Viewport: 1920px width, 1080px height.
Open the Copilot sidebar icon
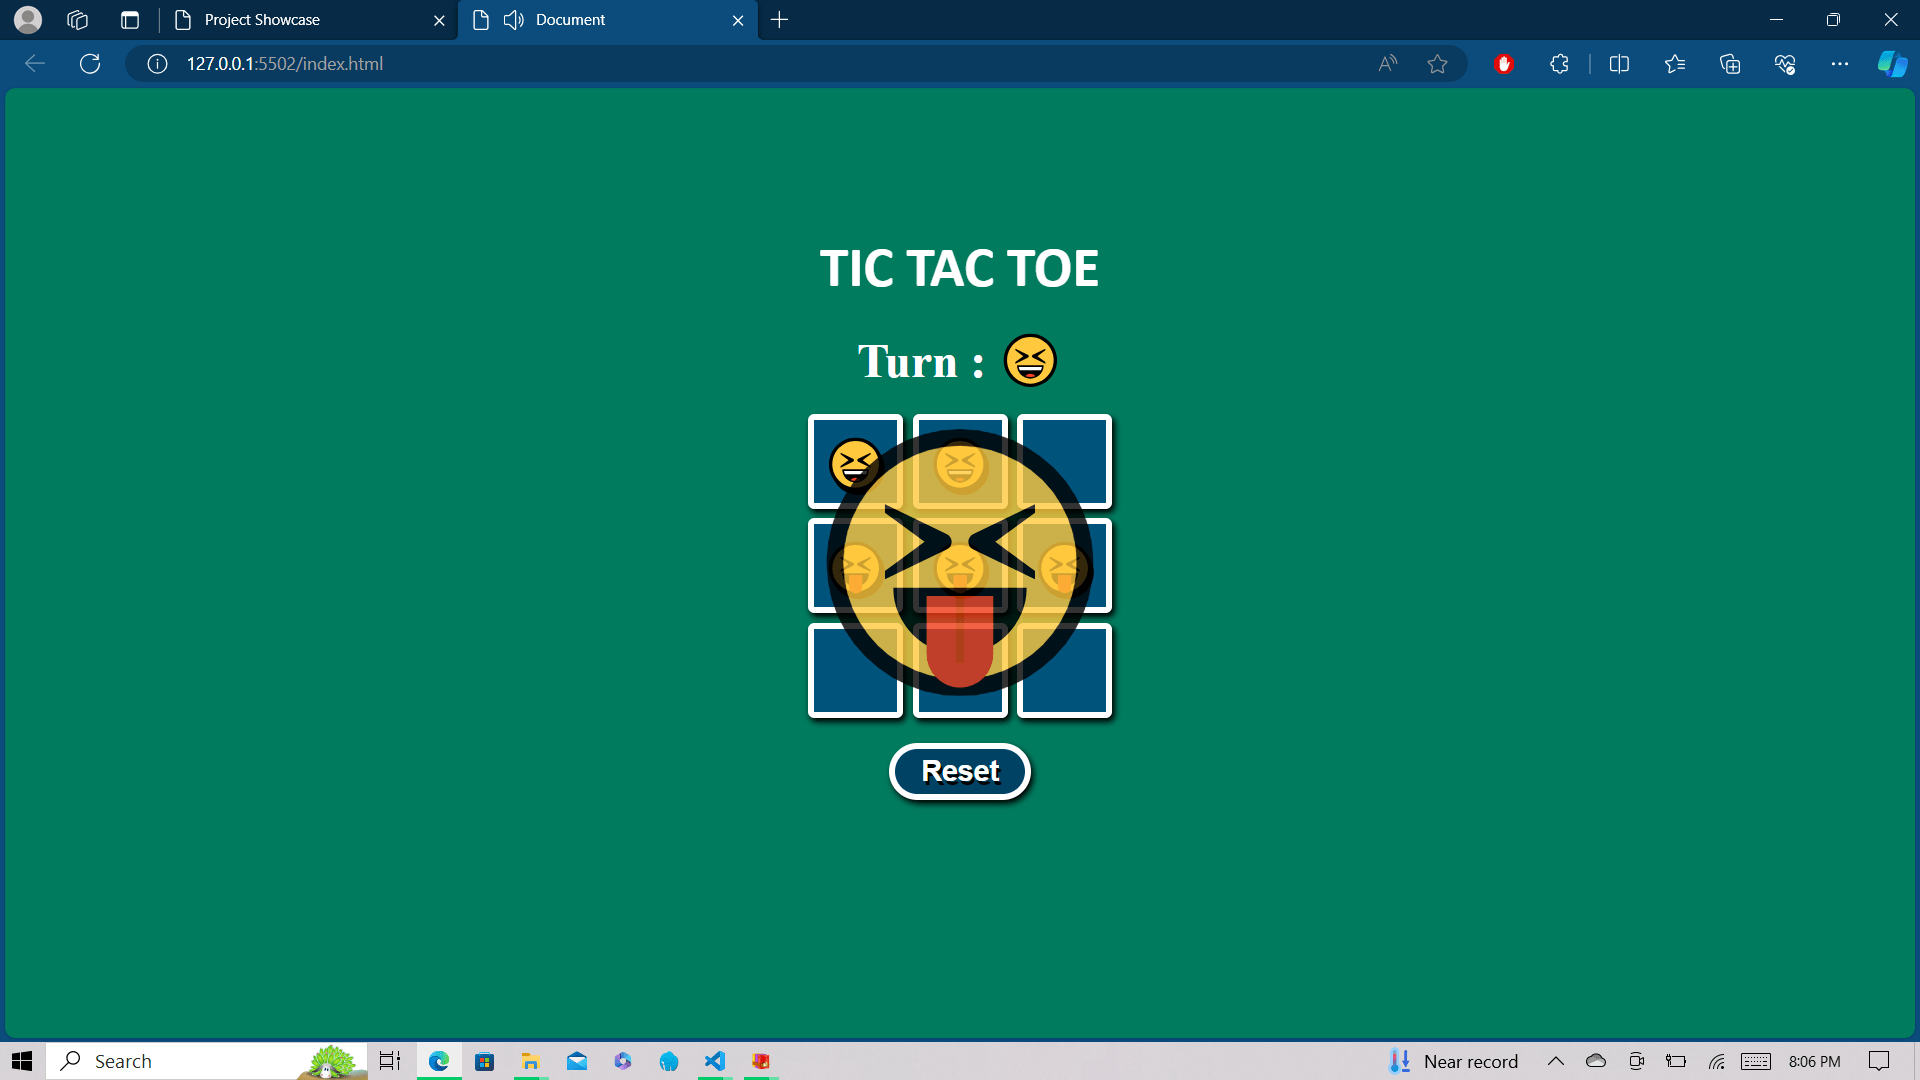[1891, 64]
